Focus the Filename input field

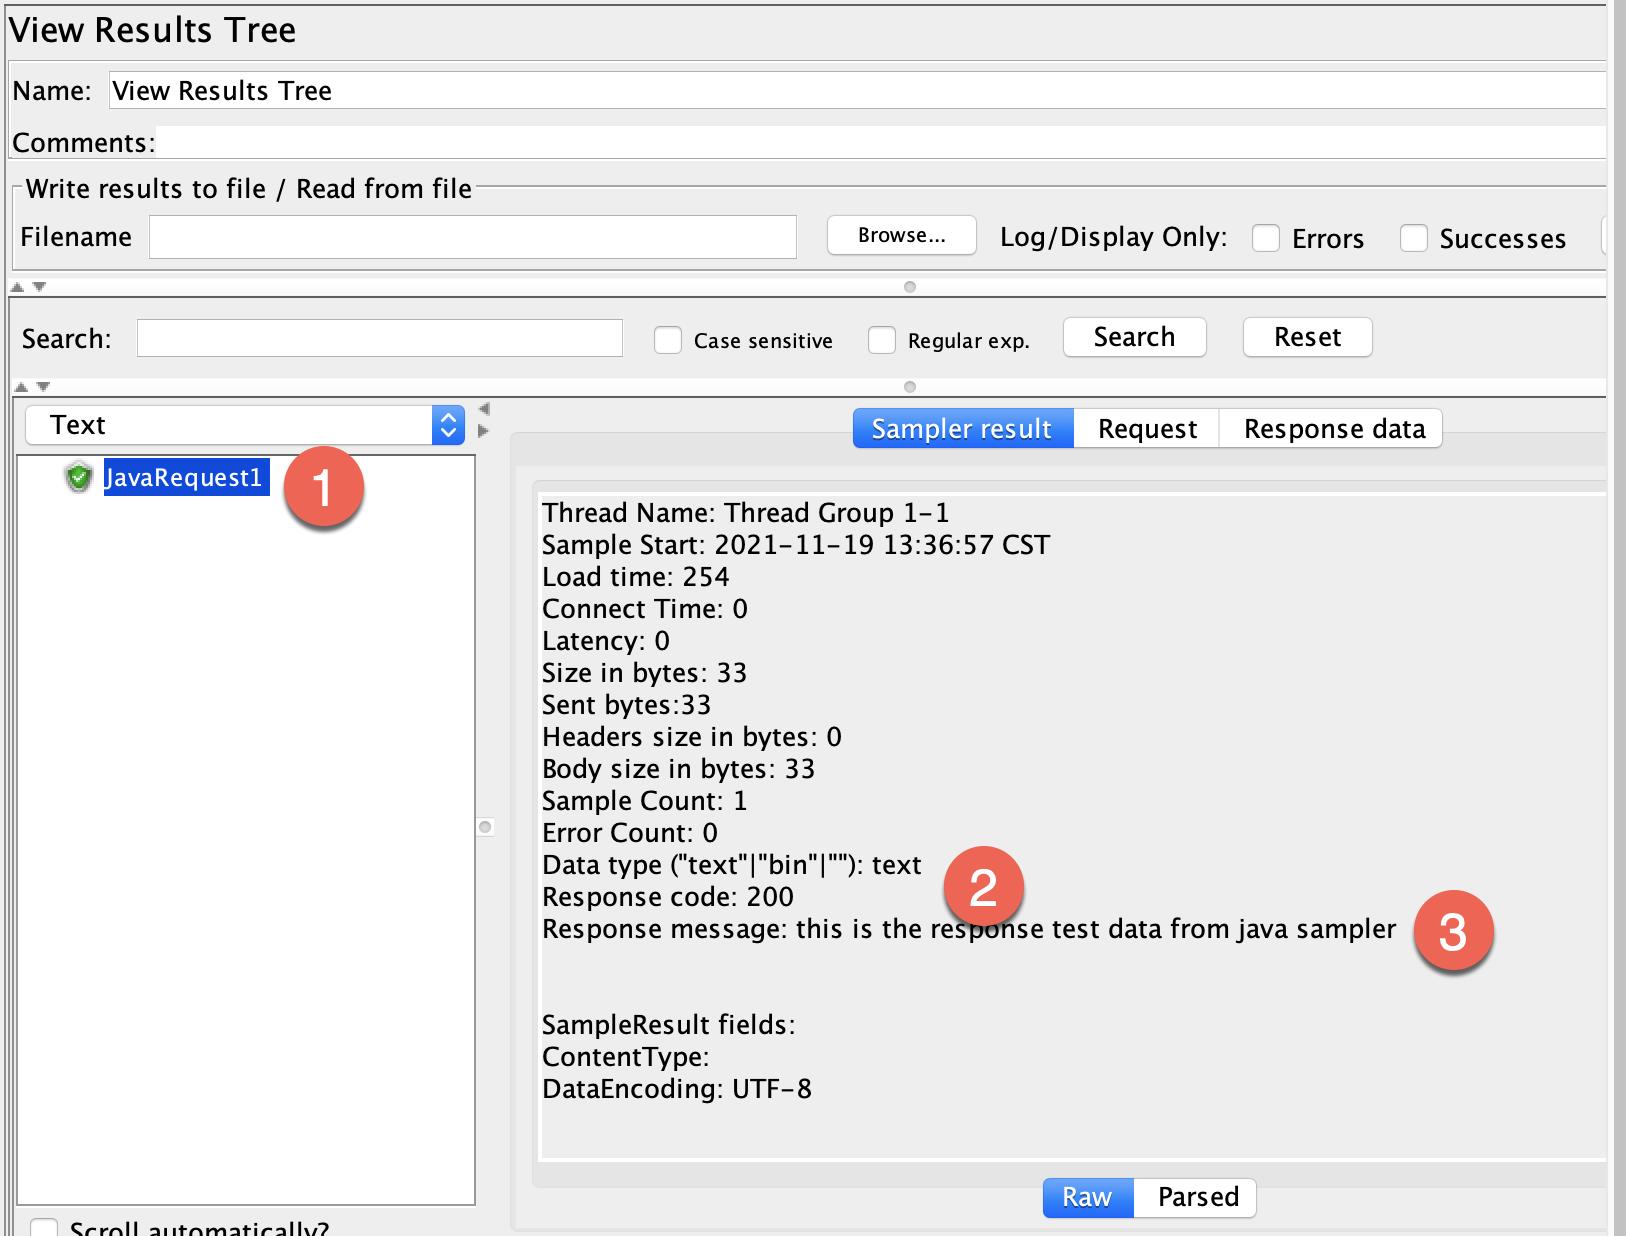tap(473, 237)
